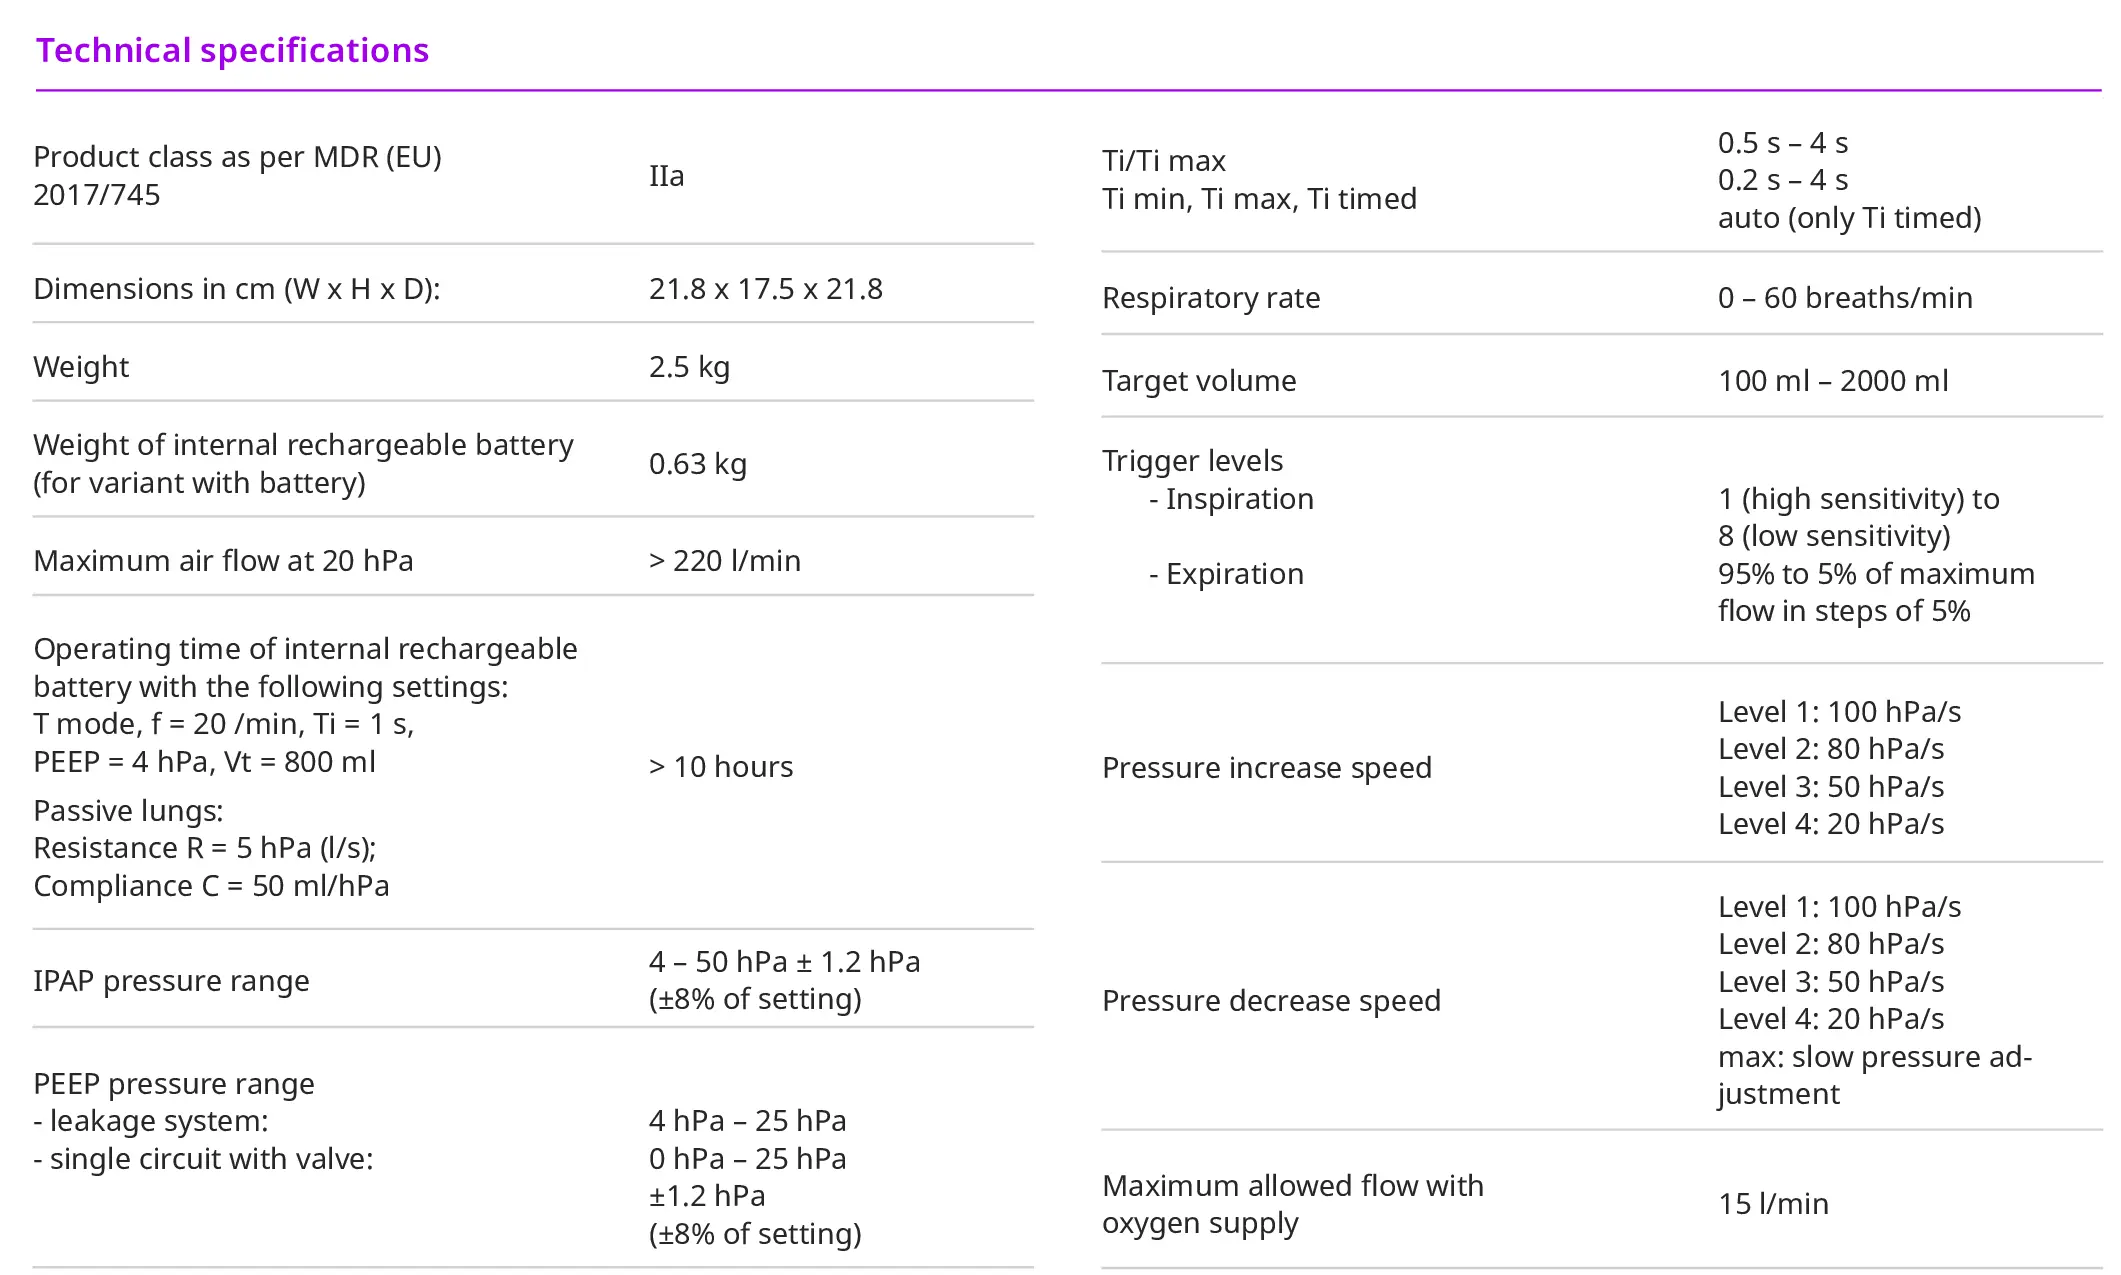Screen dimensions: 2121x1275
Task: Click the Target volume value 100 ml – 2000 ml
Action: click(x=1833, y=381)
